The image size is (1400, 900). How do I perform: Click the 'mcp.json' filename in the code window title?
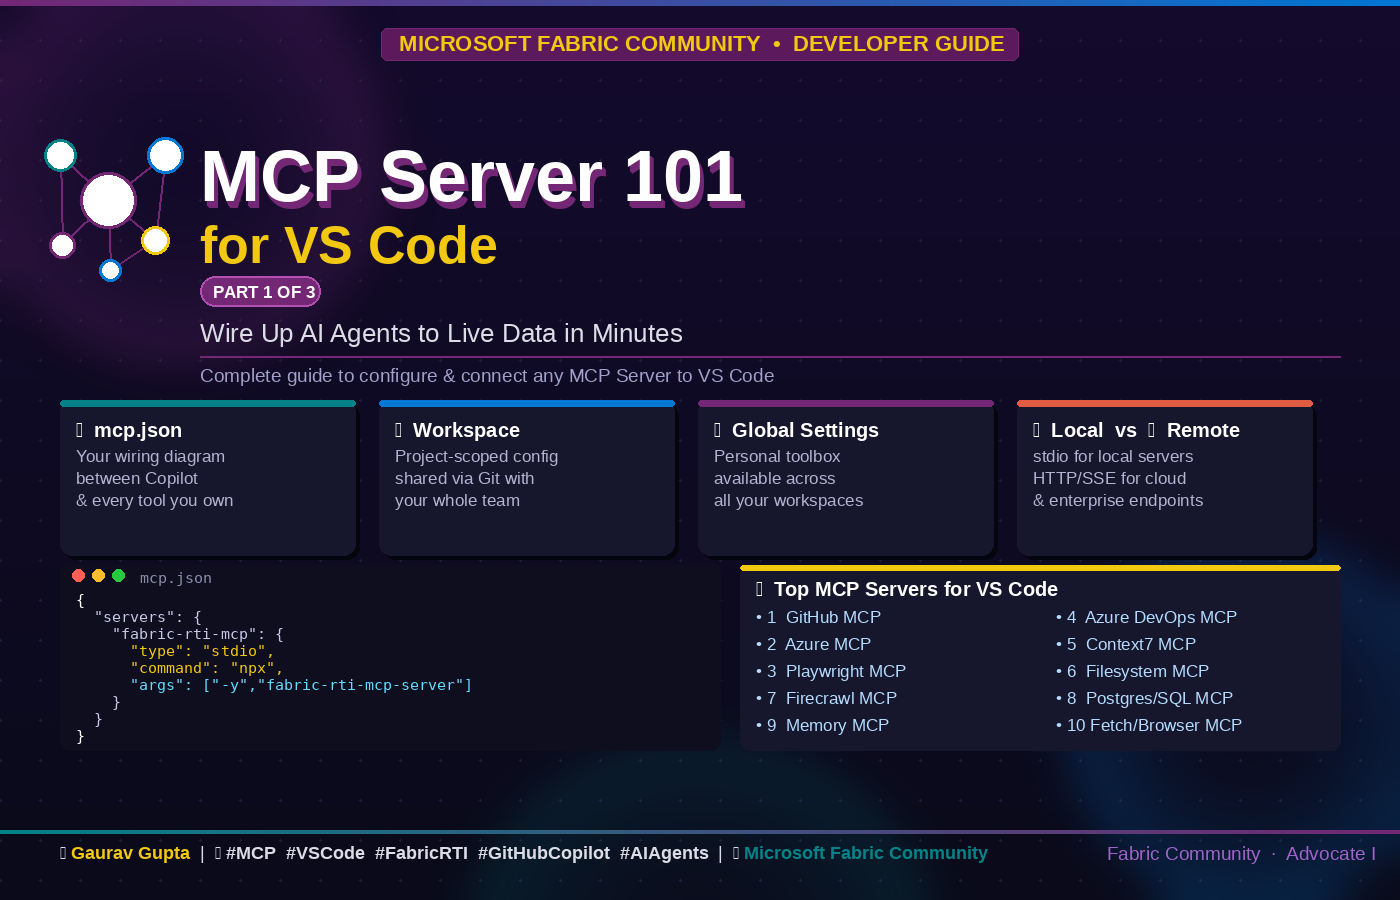pos(176,578)
